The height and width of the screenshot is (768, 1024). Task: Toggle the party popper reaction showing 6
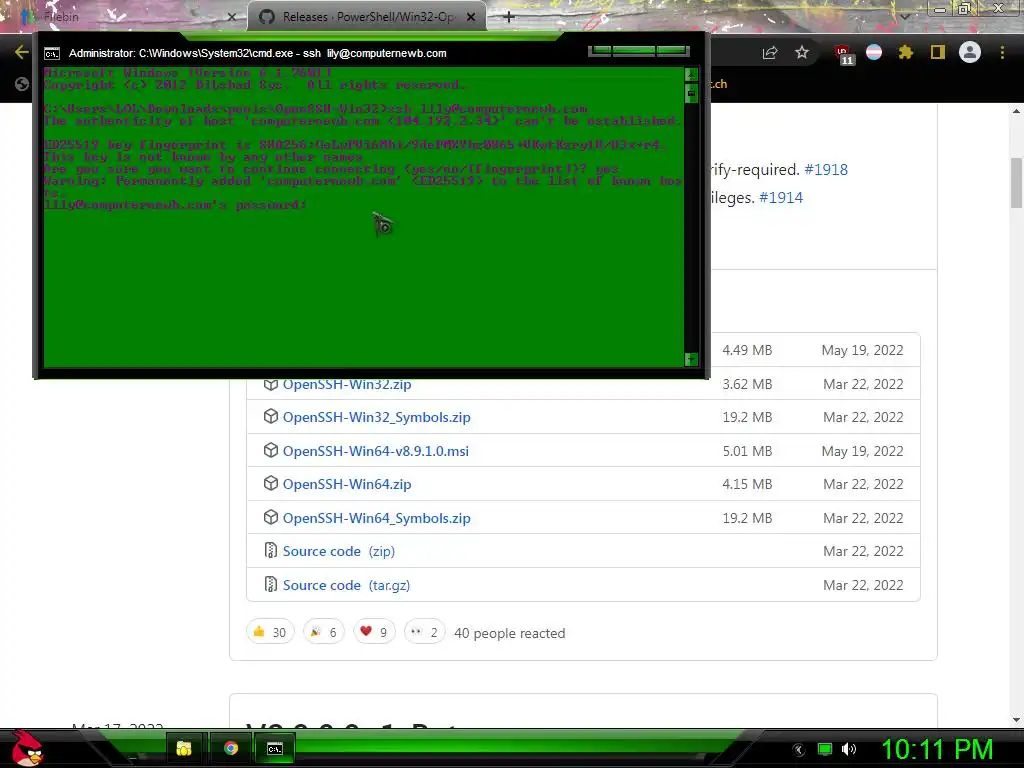(323, 632)
